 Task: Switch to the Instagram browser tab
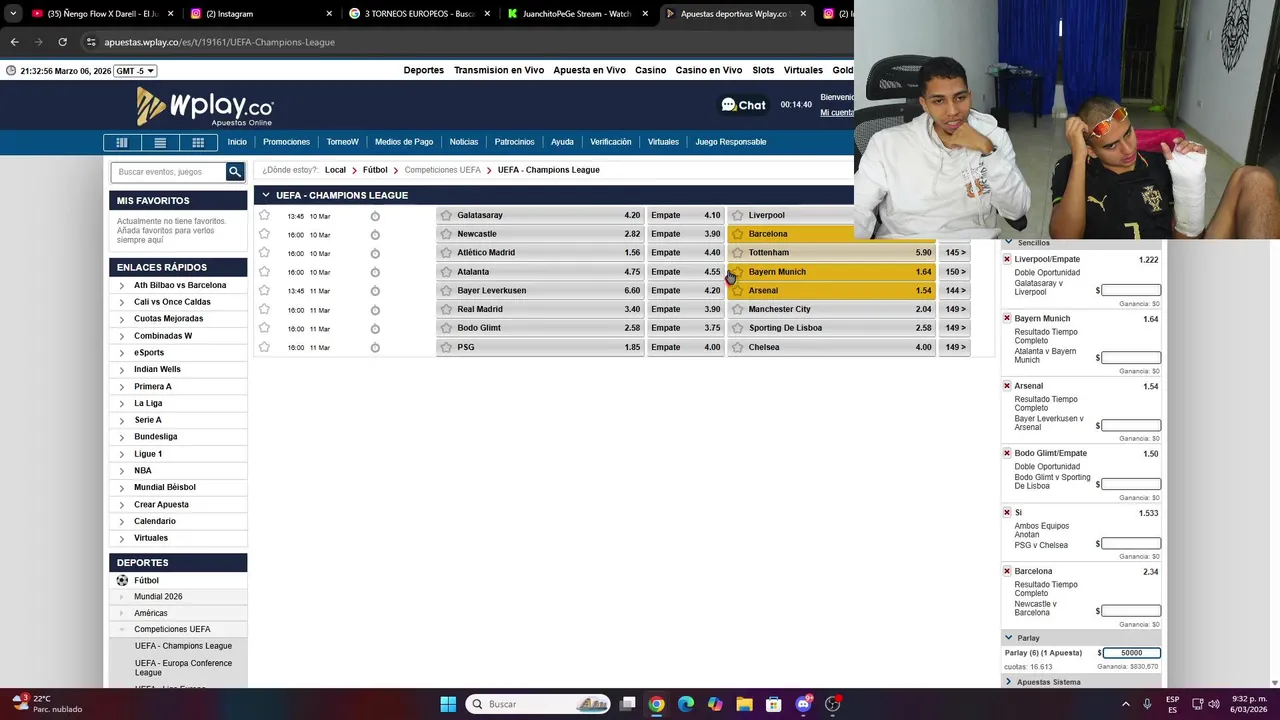point(260,14)
